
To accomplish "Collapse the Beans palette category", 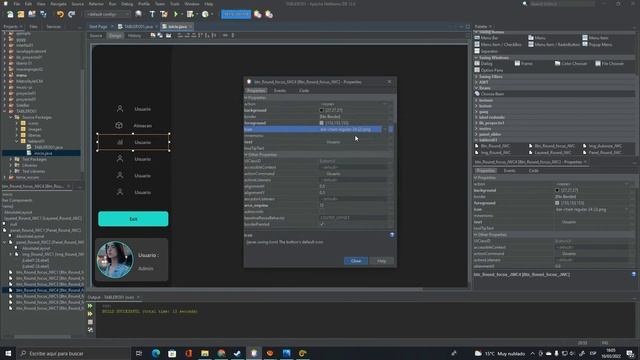I will (x=476, y=88).
